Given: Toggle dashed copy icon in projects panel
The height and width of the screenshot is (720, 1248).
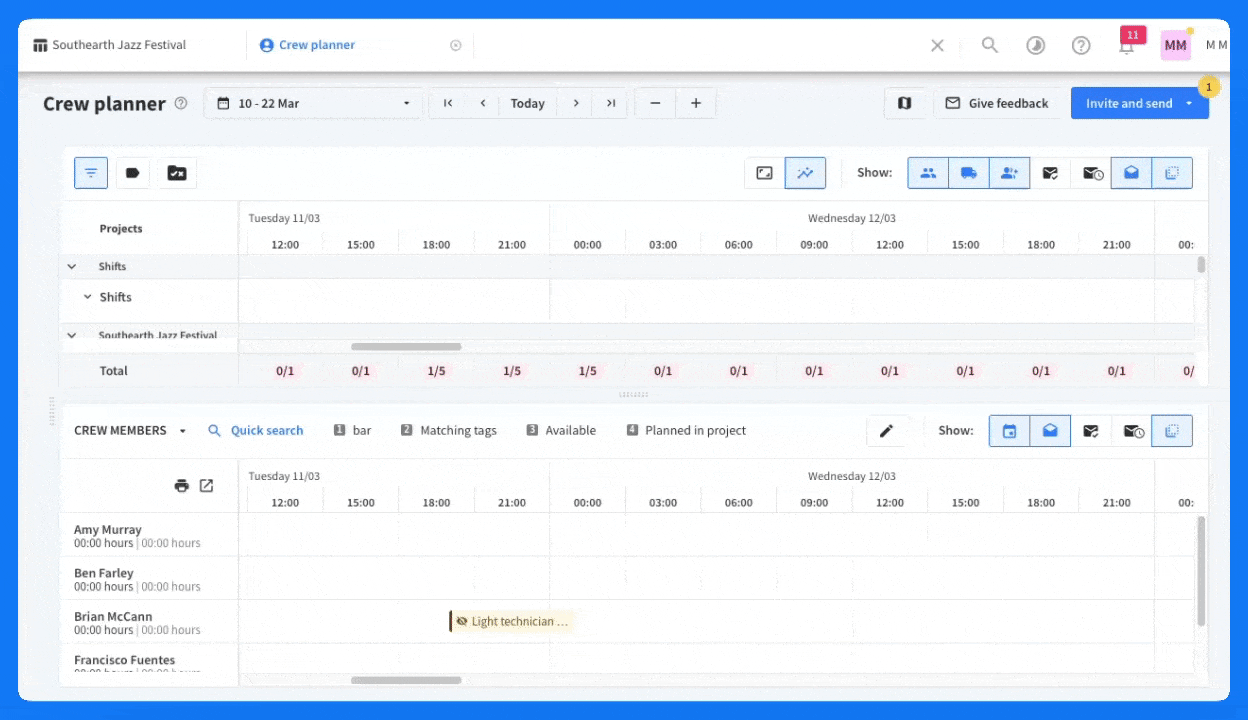Looking at the screenshot, I should click(x=1172, y=173).
